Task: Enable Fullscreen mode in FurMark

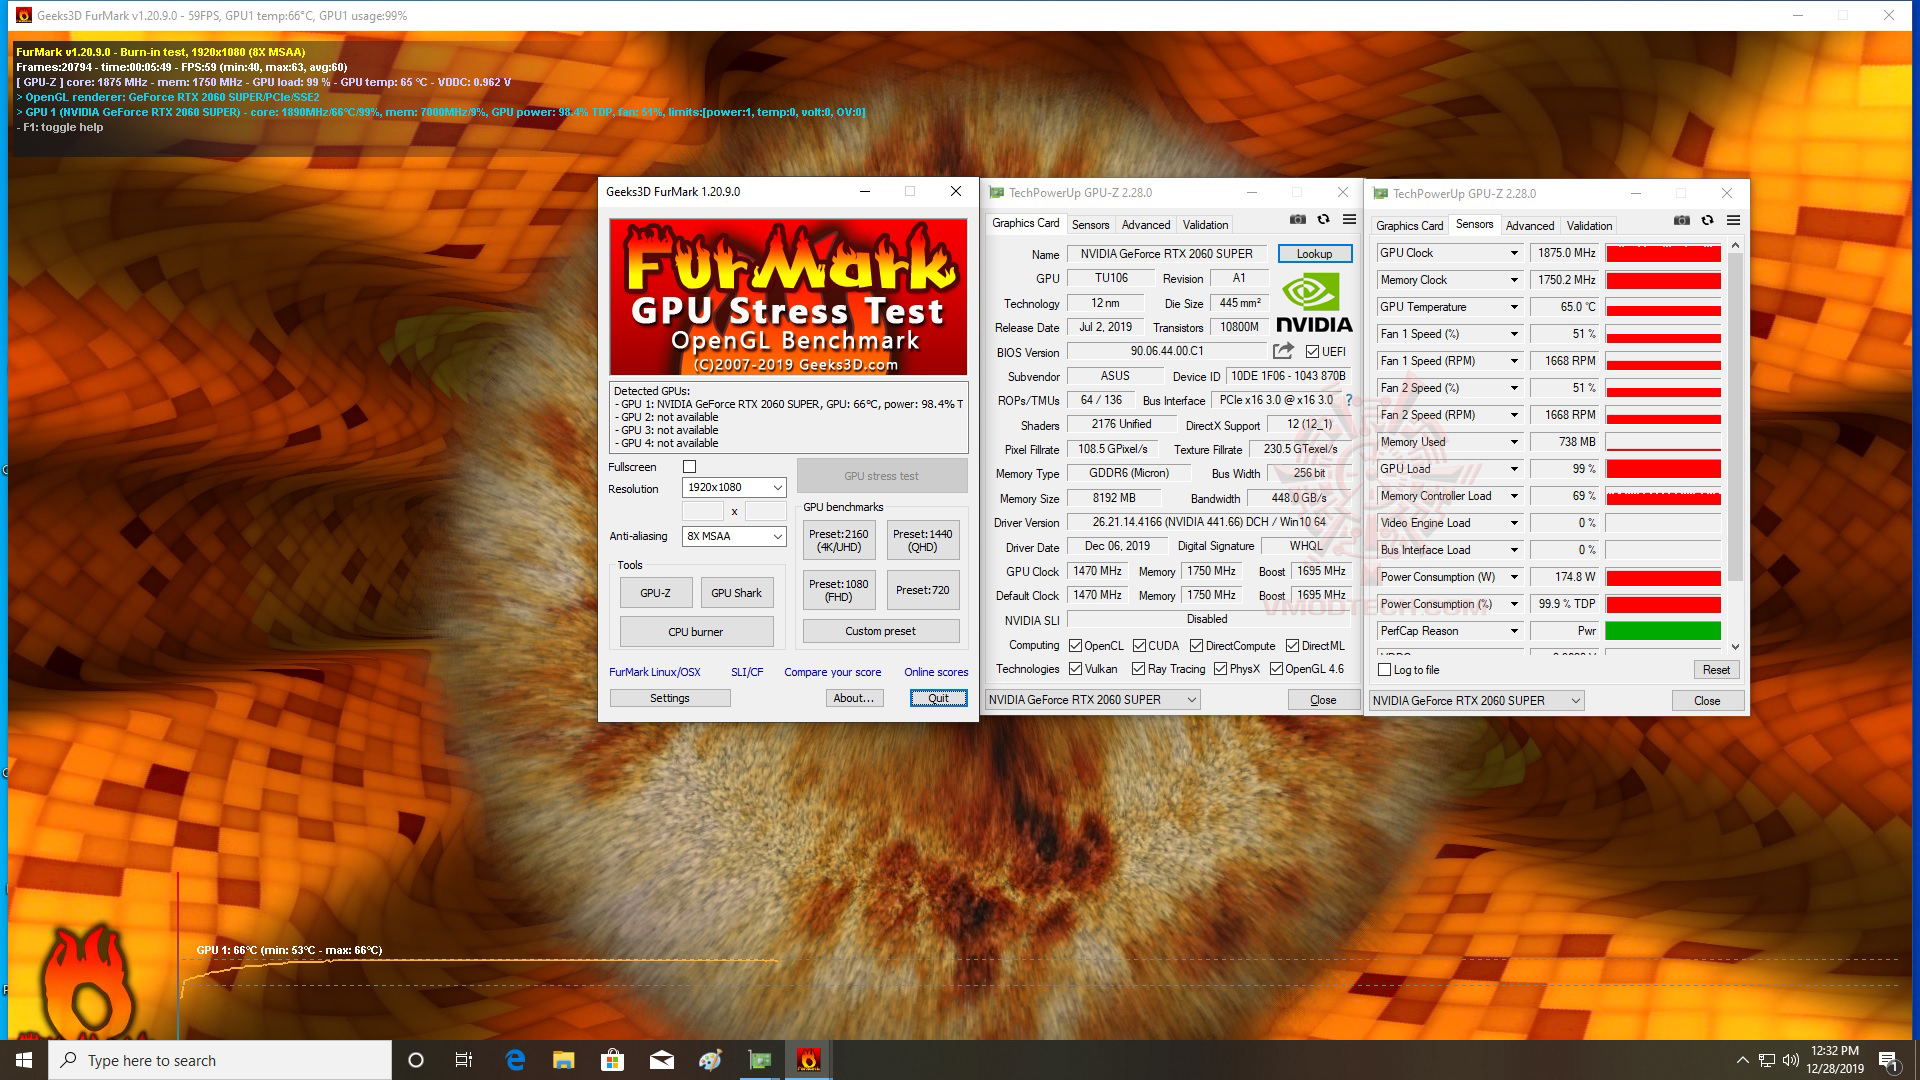Action: pos(689,467)
